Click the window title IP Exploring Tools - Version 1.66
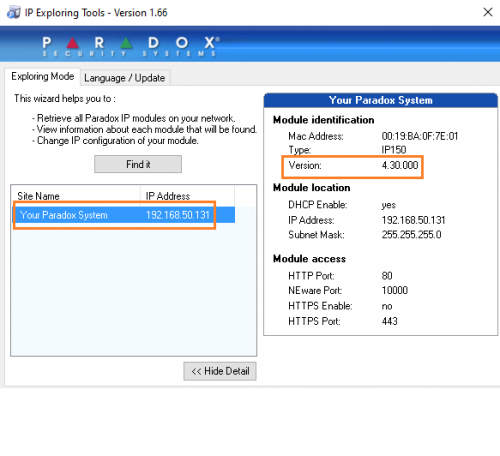 [96, 13]
